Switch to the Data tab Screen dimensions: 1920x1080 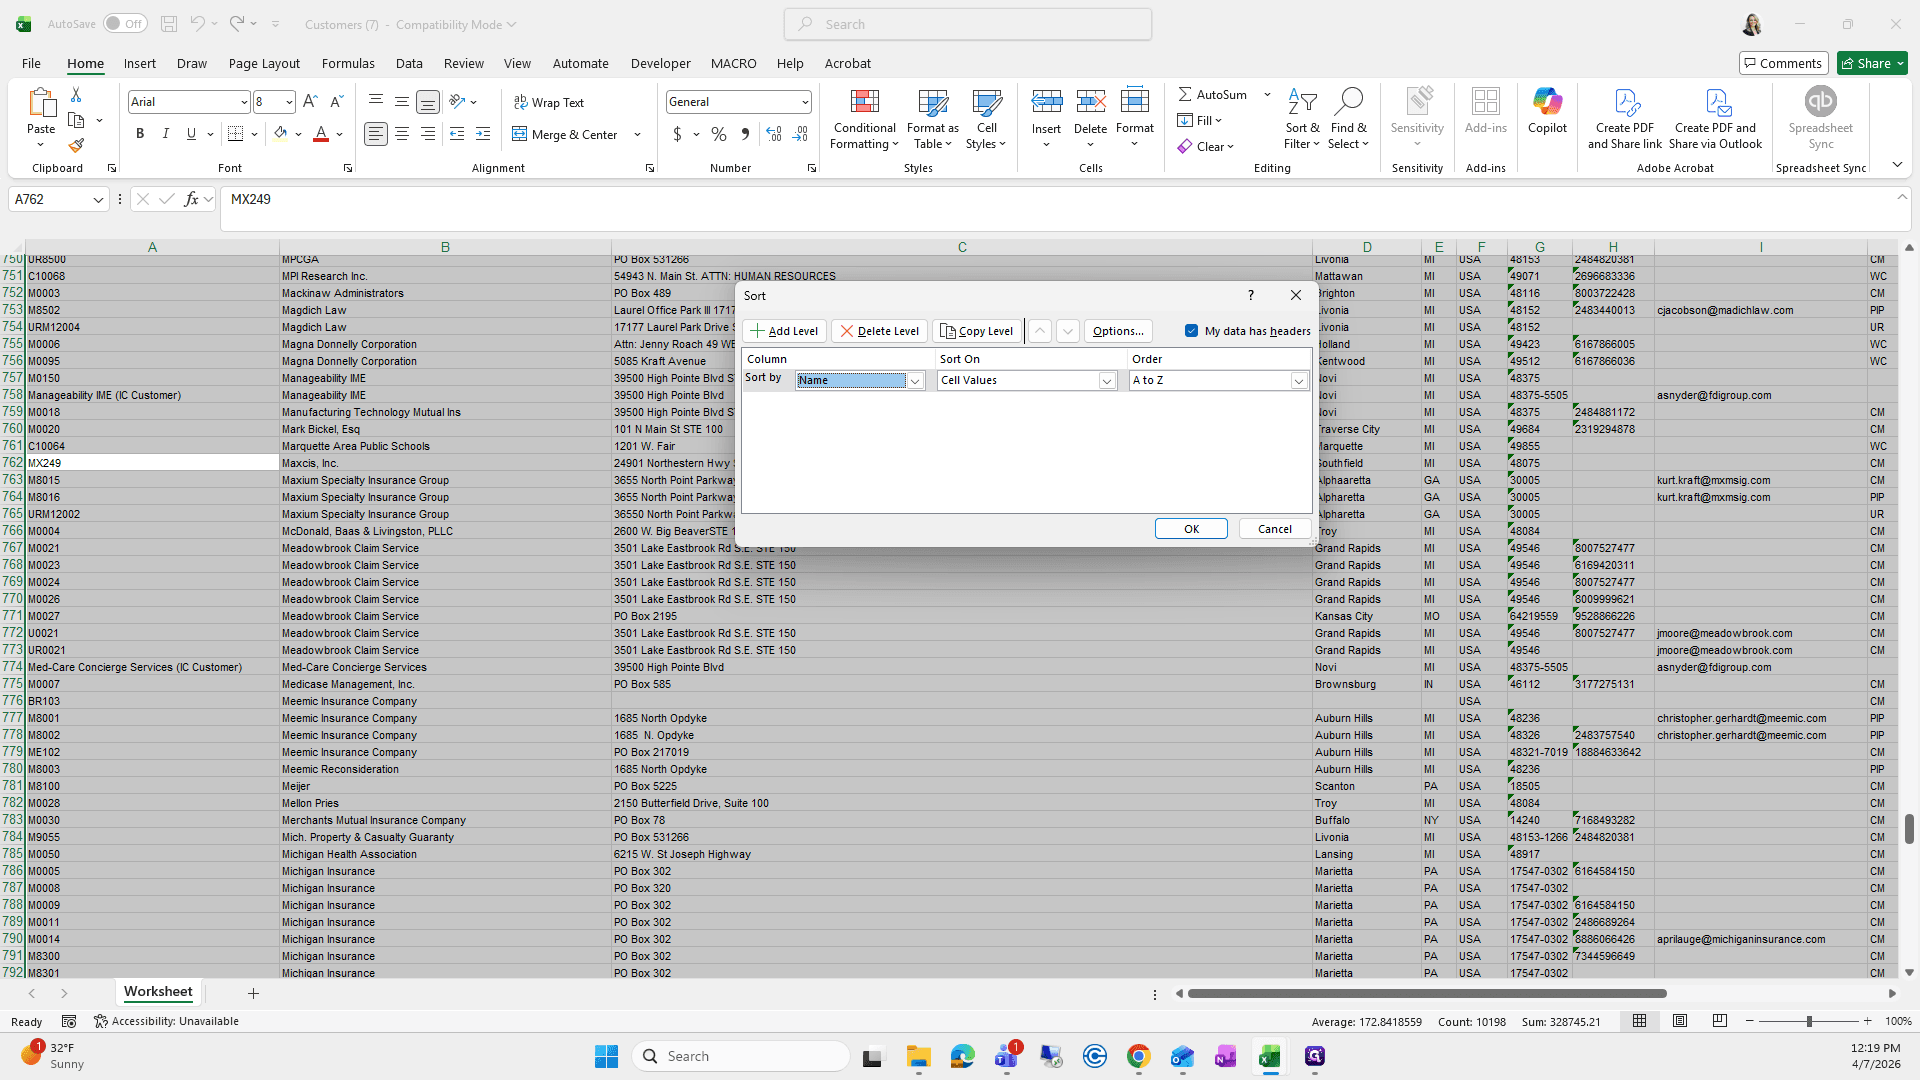point(409,63)
